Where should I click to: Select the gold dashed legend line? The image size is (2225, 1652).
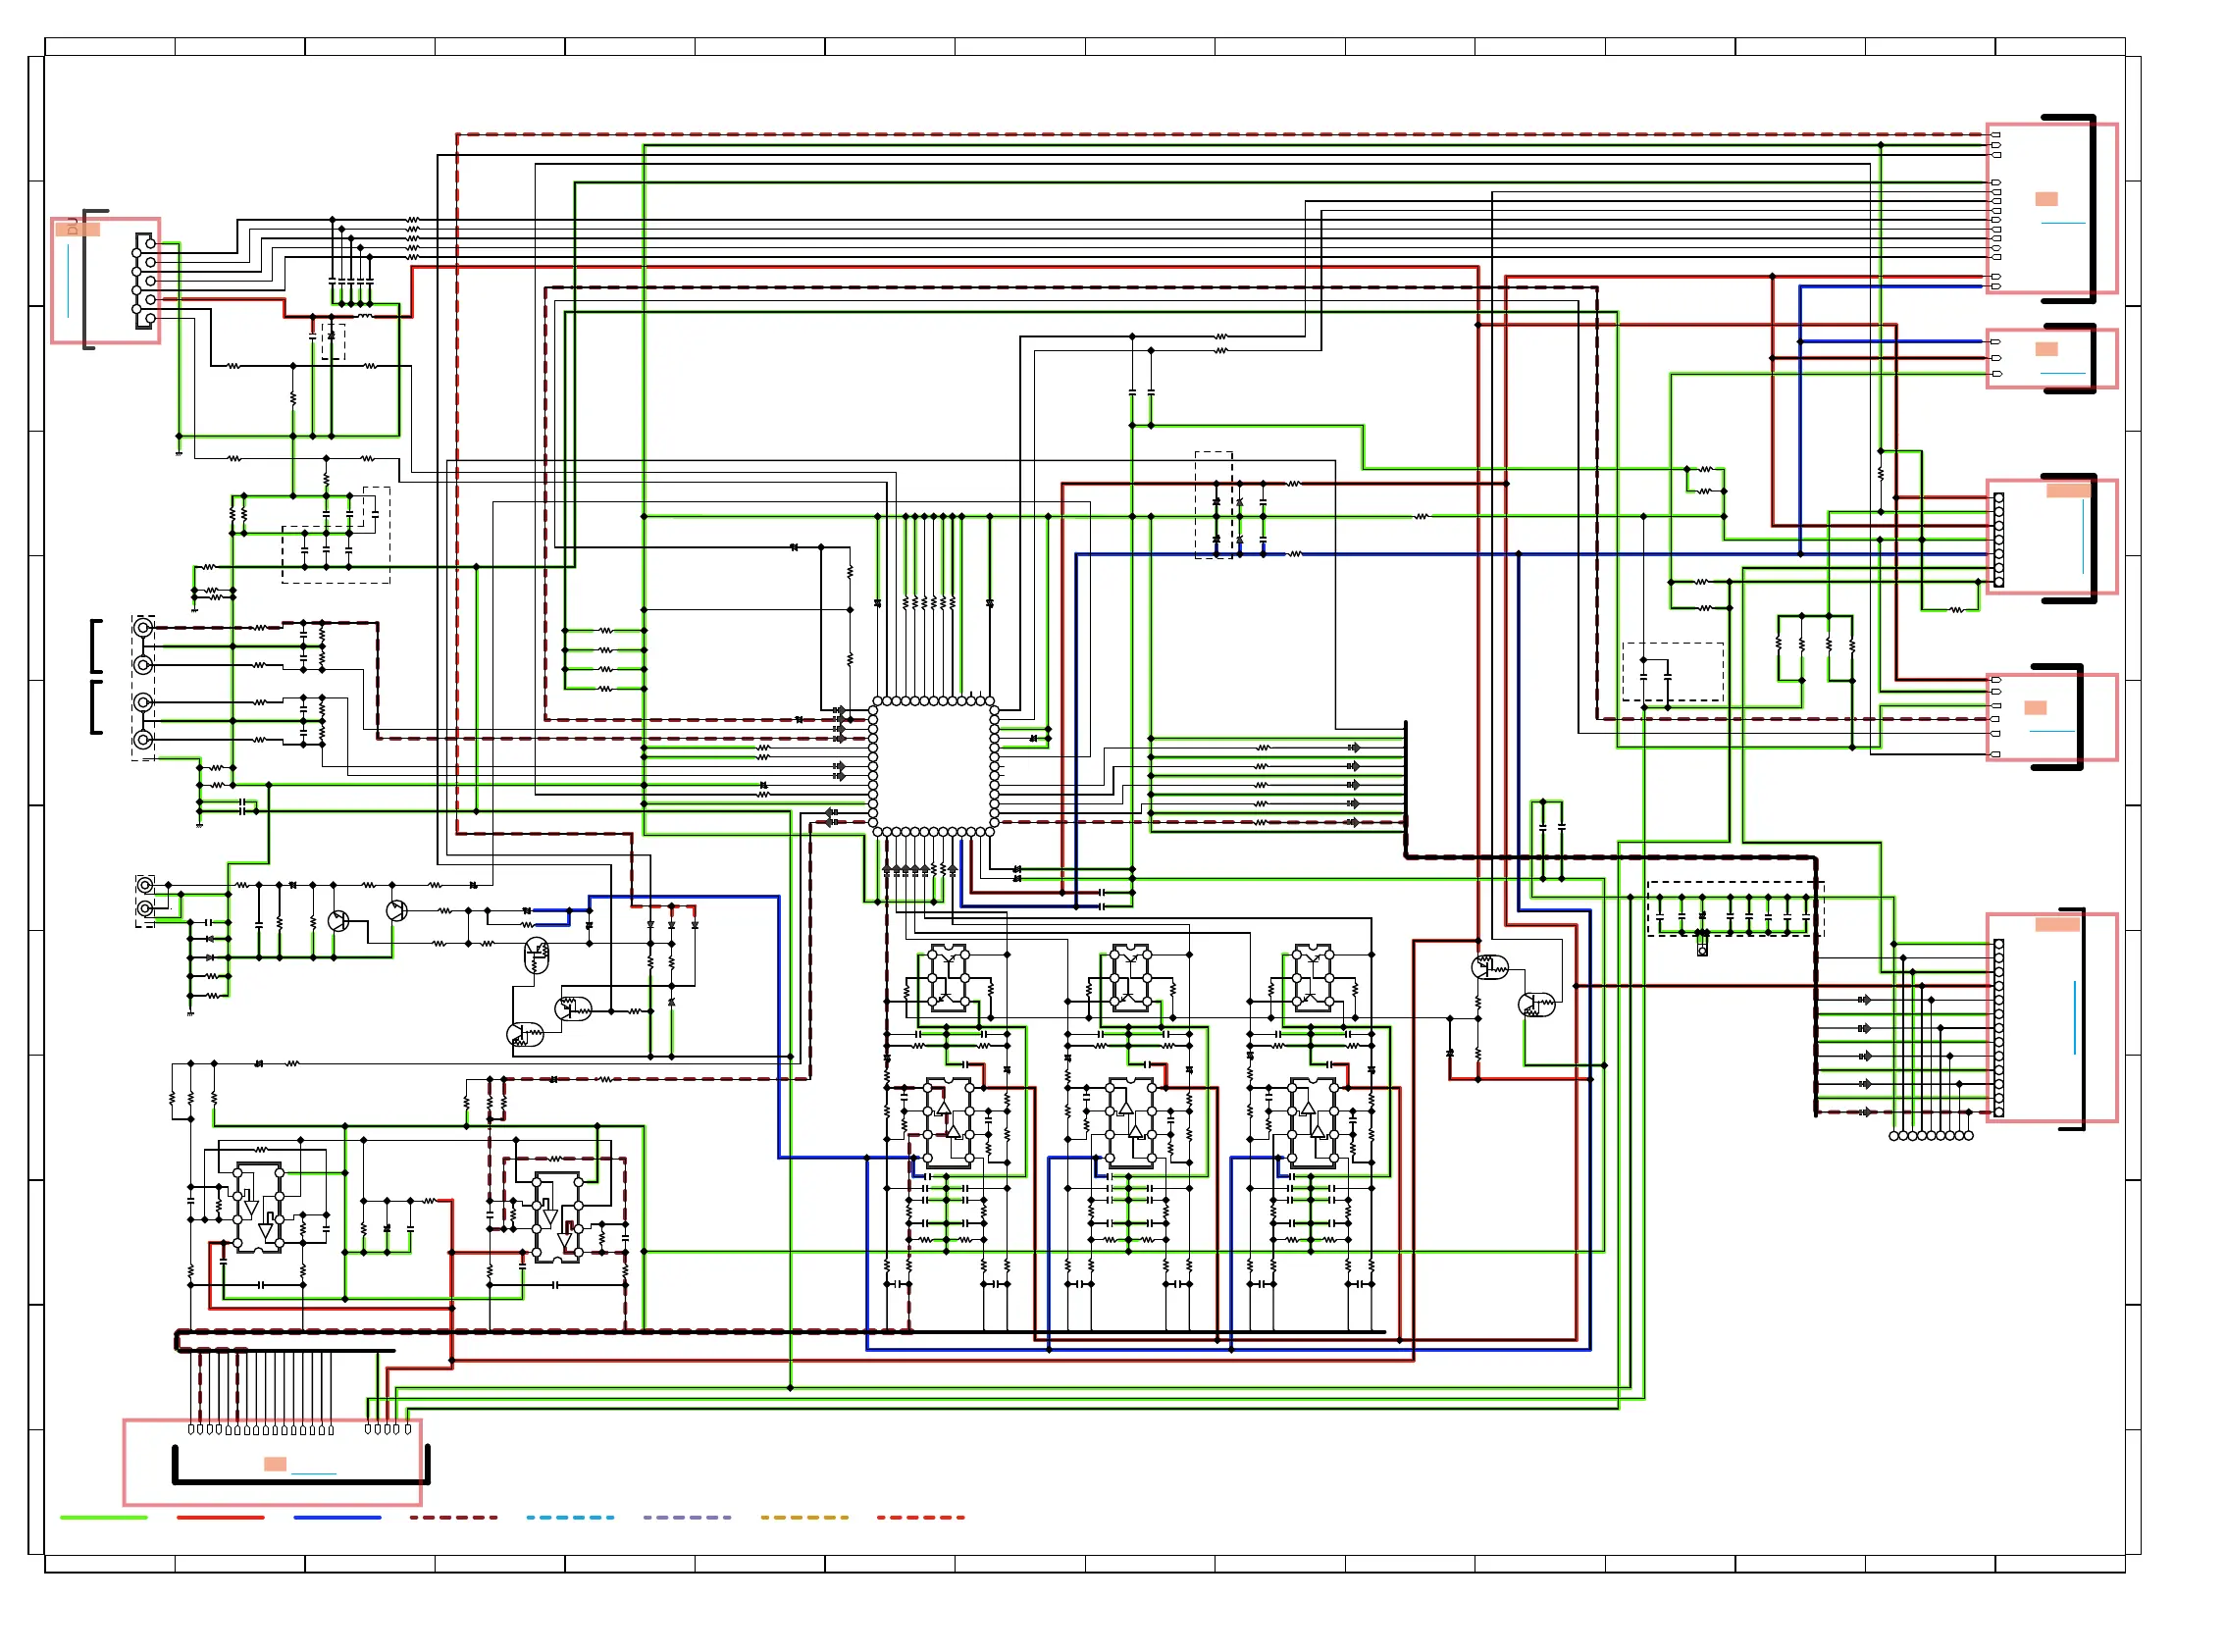coord(804,1517)
